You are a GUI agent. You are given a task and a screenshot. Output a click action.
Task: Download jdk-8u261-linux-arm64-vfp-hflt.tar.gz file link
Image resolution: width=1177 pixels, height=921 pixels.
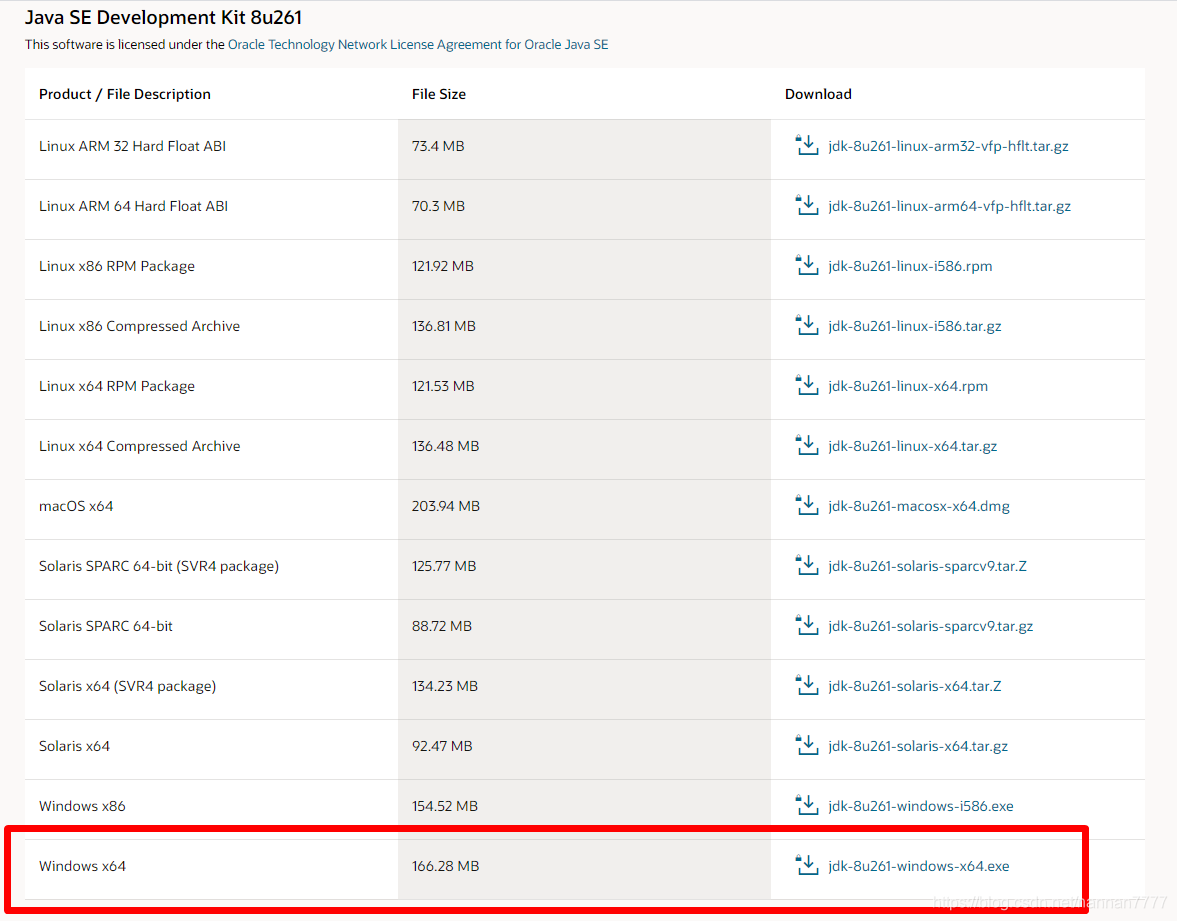pyautogui.click(x=950, y=206)
